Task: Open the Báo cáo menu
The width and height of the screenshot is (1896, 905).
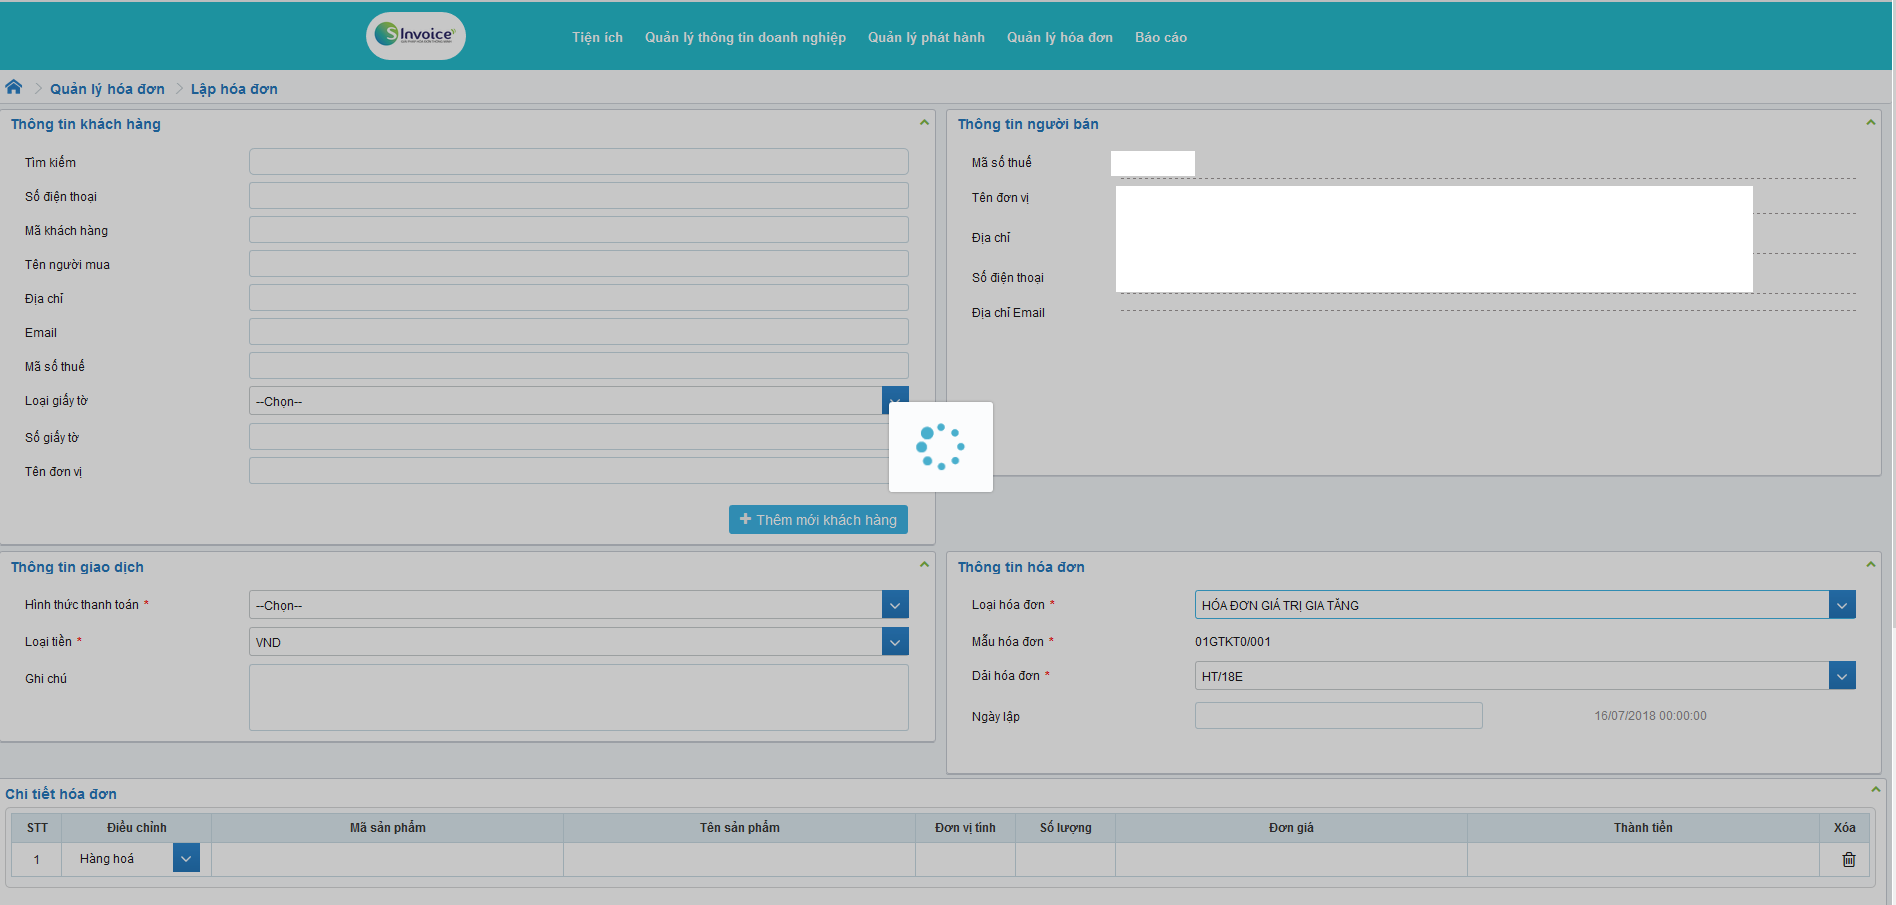Action: pos(1160,37)
